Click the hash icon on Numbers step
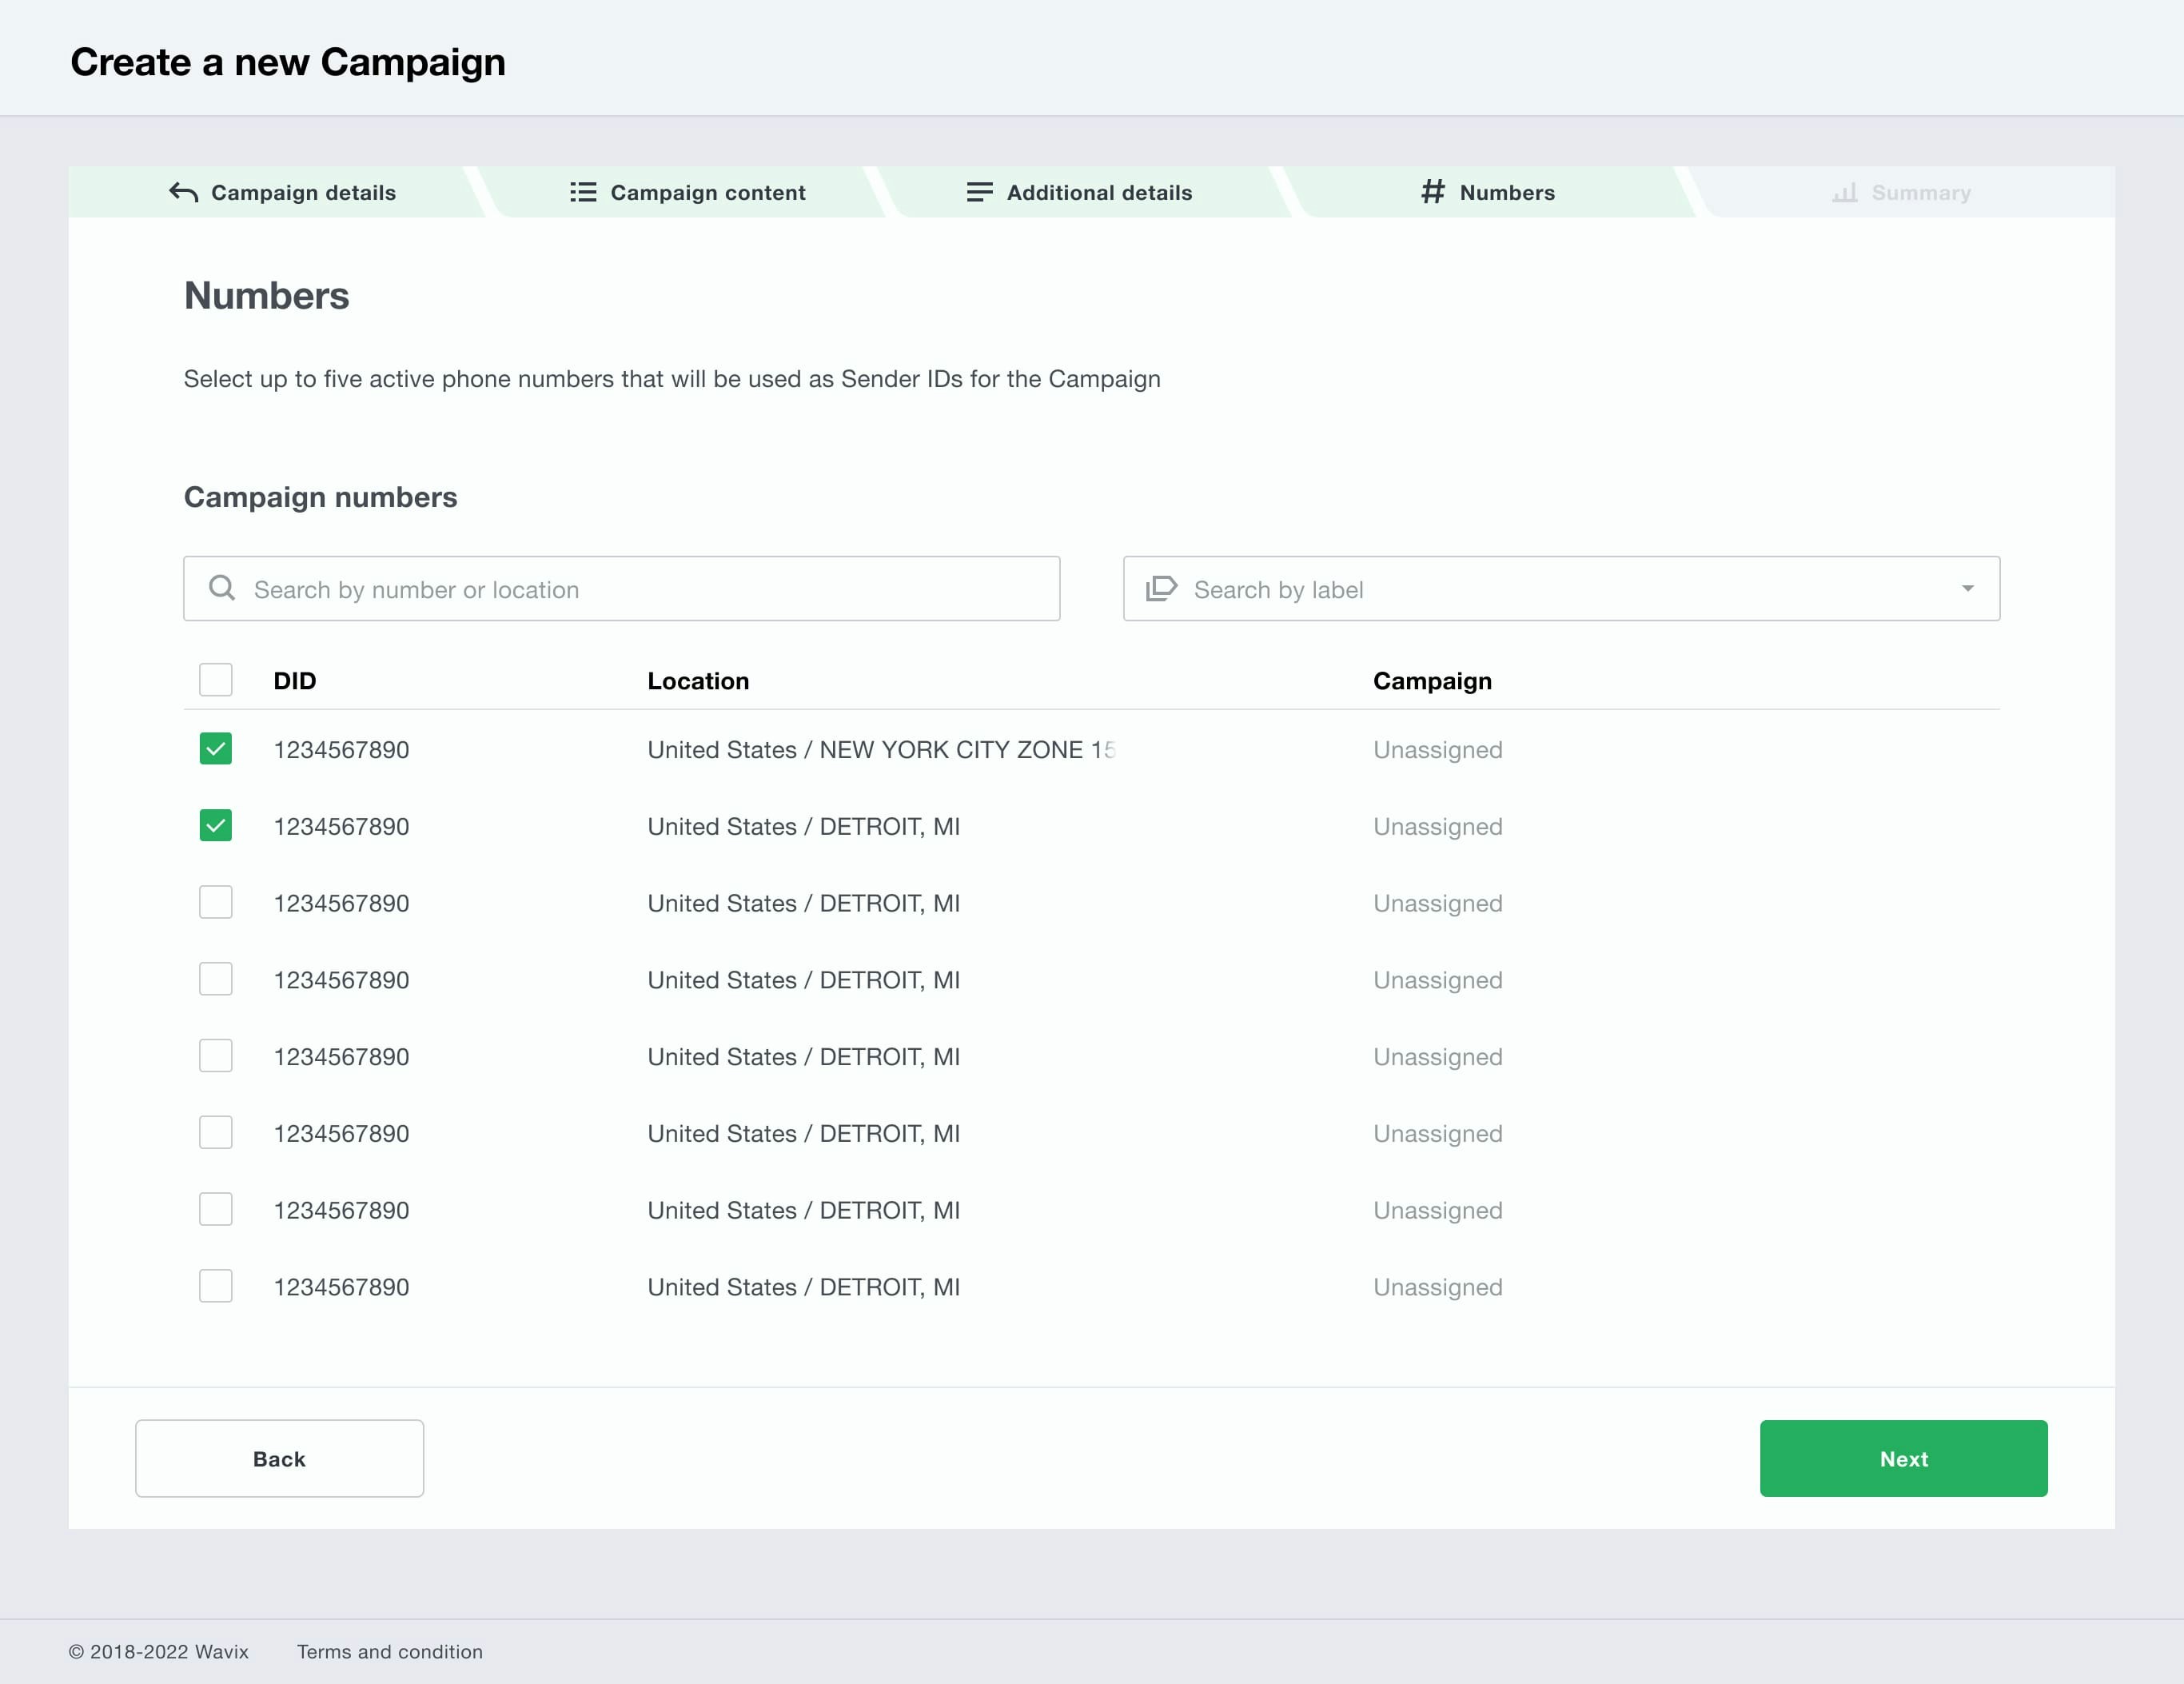 (1433, 191)
